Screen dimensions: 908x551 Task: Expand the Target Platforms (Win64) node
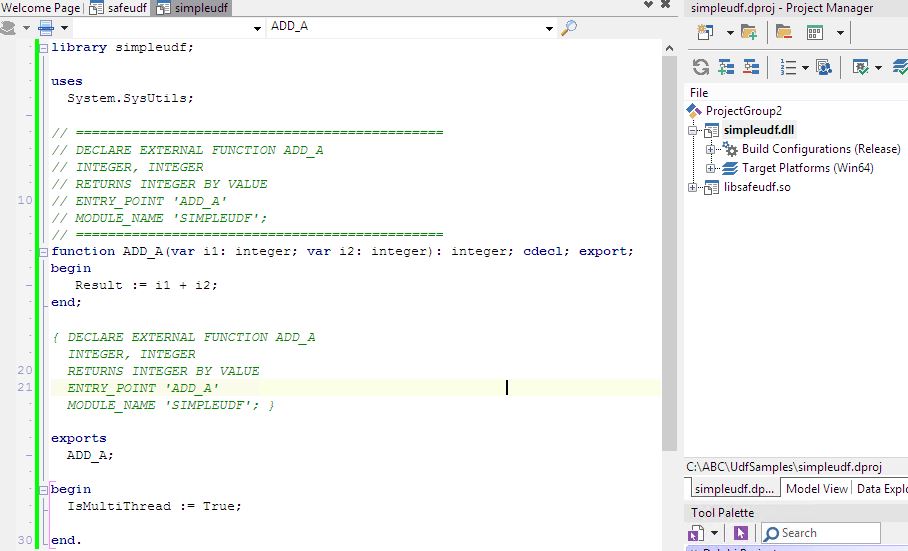tap(711, 168)
